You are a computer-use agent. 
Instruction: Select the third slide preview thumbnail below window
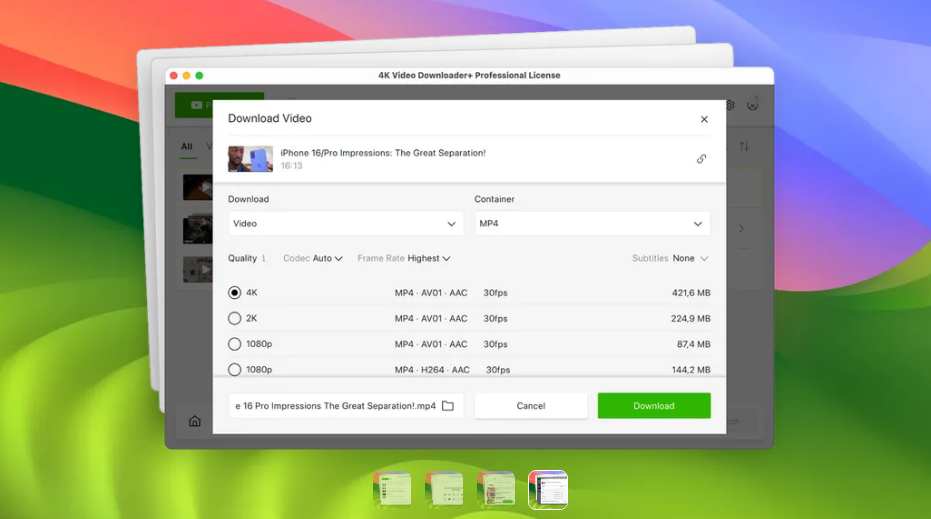(496, 490)
